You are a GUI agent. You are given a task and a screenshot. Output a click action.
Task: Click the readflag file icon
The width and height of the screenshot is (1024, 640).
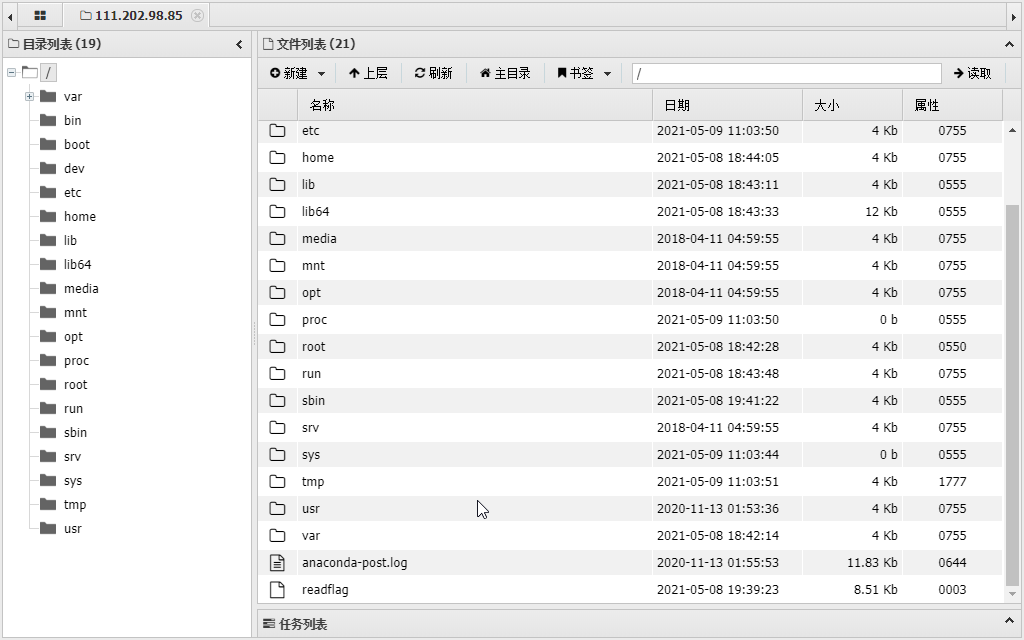(x=278, y=590)
